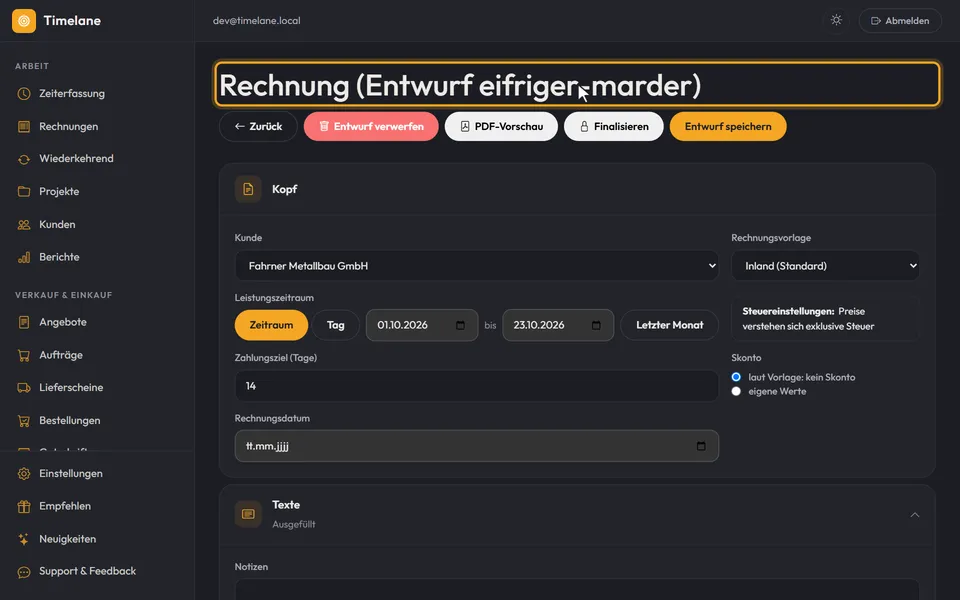Image resolution: width=960 pixels, height=600 pixels.
Task: Click the Berichte bar chart icon
Action: coord(24,257)
